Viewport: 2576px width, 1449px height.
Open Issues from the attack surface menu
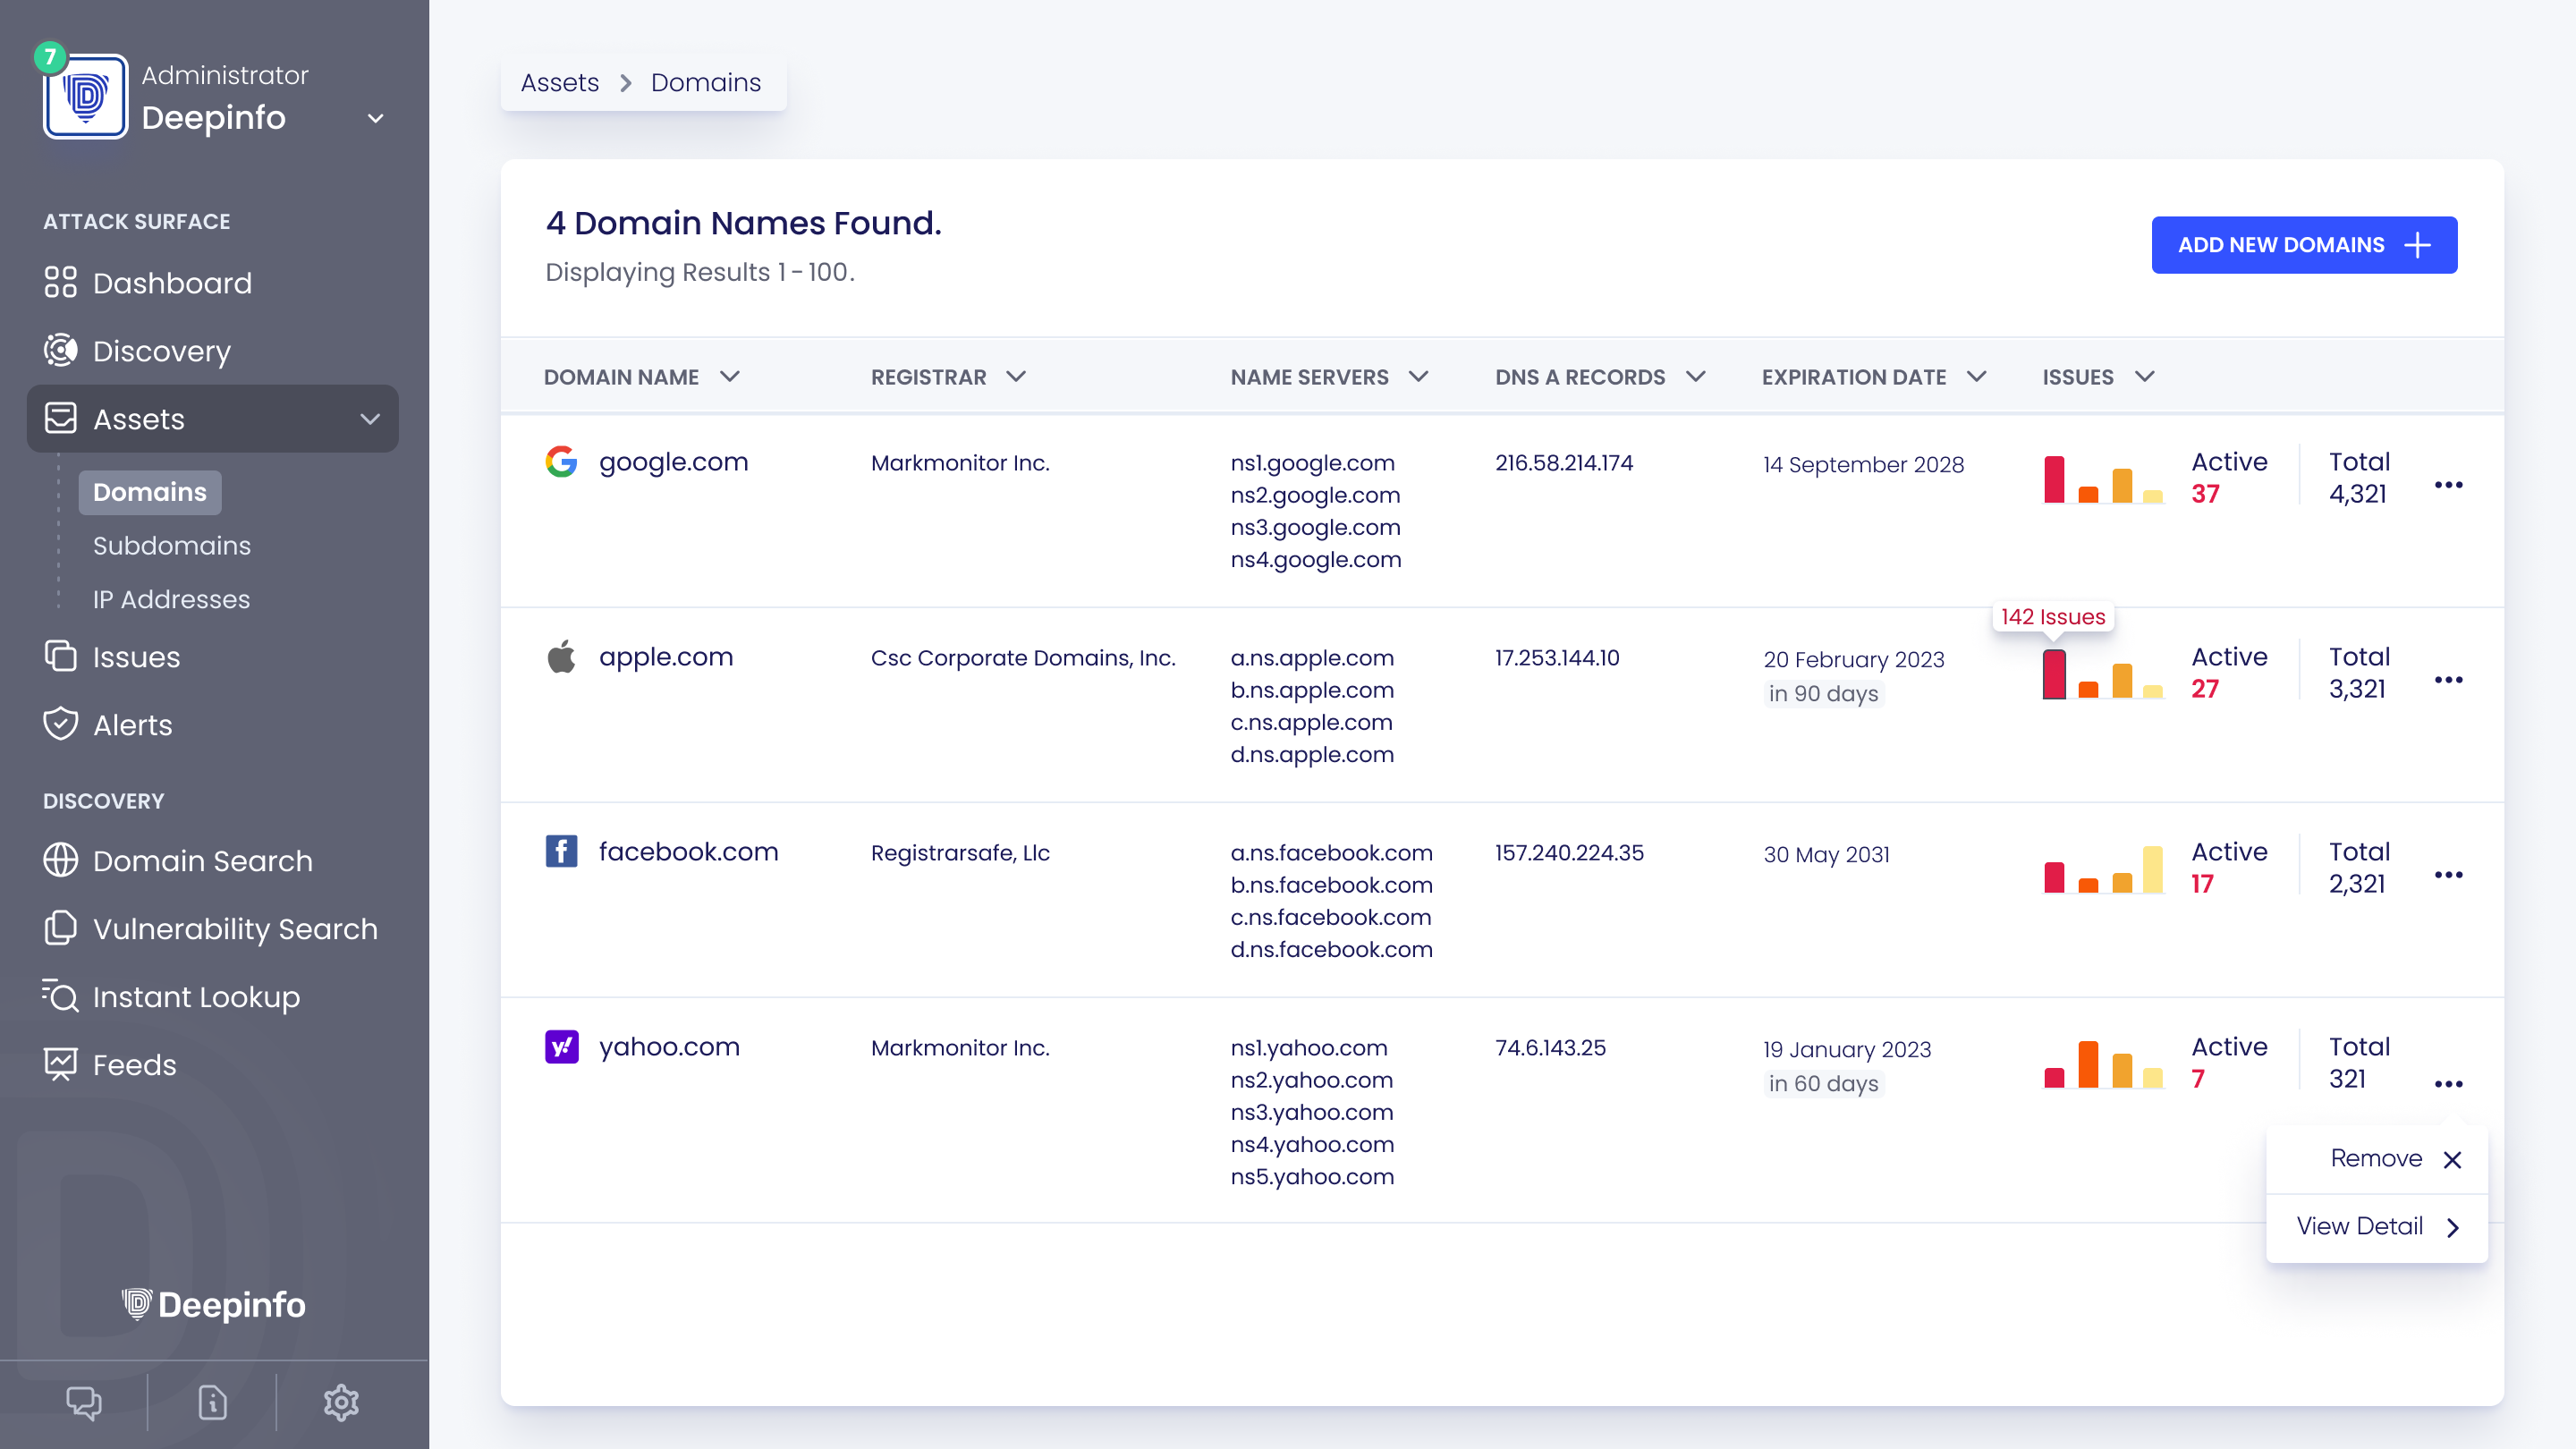[x=136, y=657]
